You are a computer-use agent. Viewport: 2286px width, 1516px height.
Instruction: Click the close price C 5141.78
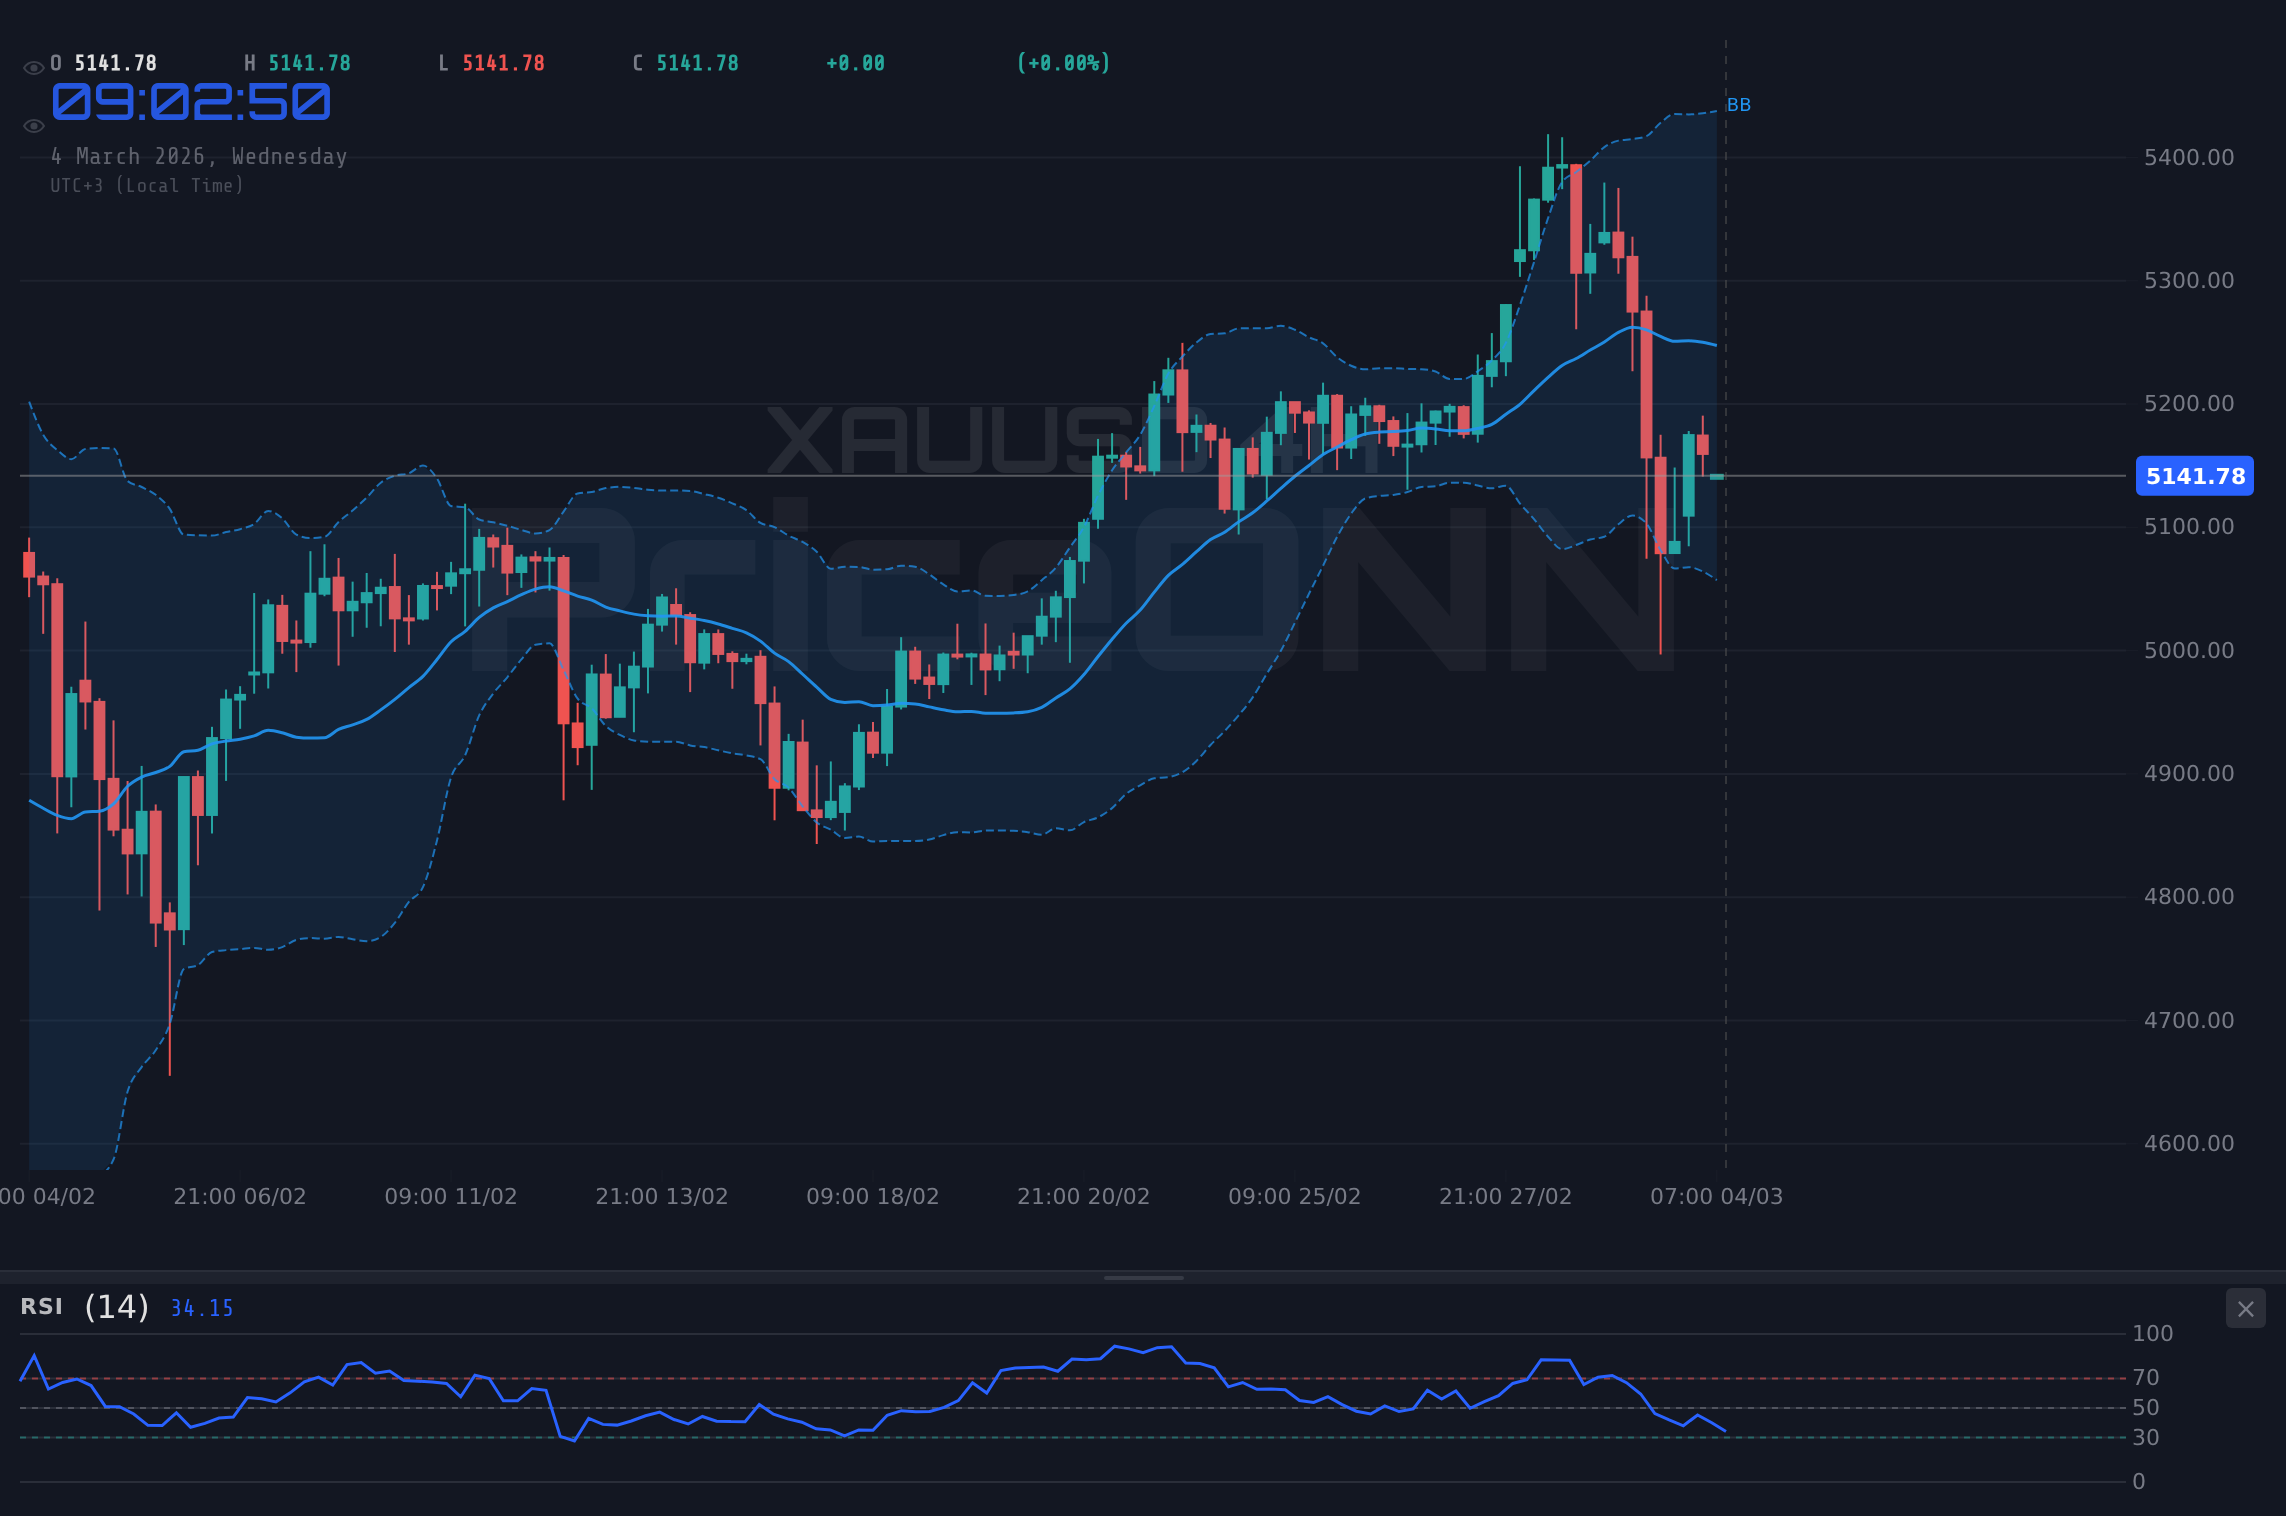point(685,62)
